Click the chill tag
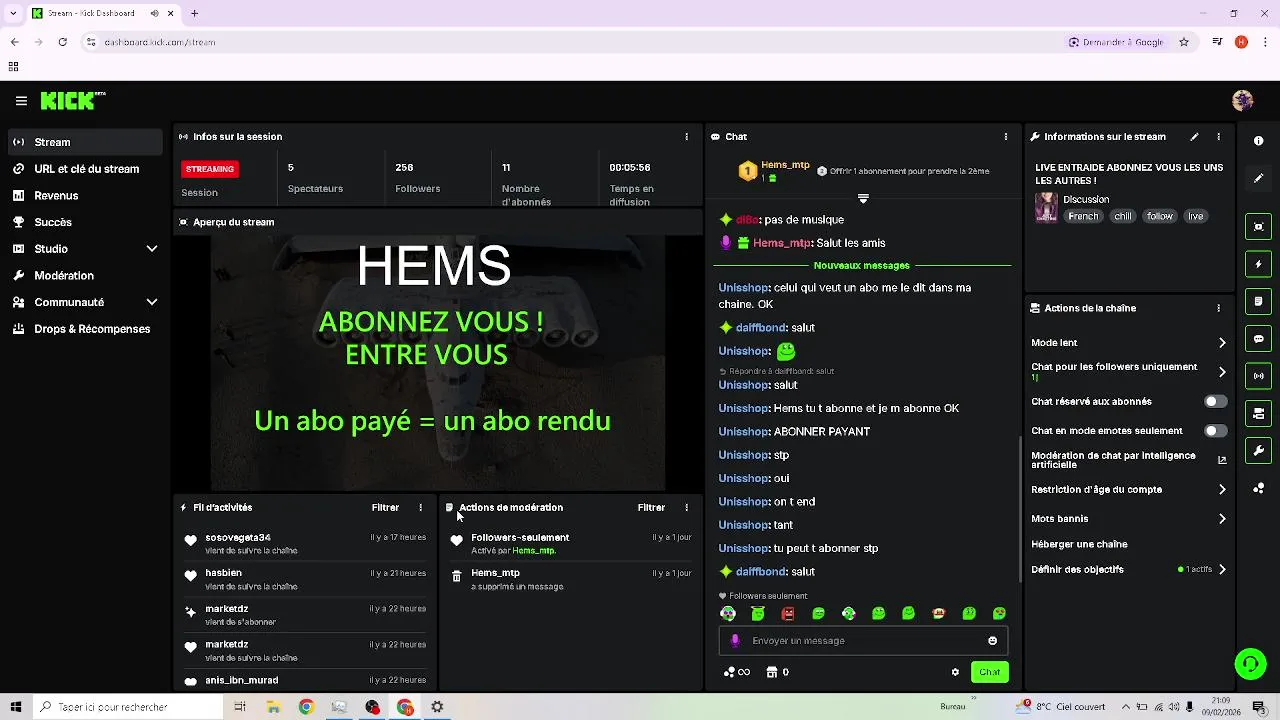This screenshot has height=720, width=1280. click(x=1123, y=216)
